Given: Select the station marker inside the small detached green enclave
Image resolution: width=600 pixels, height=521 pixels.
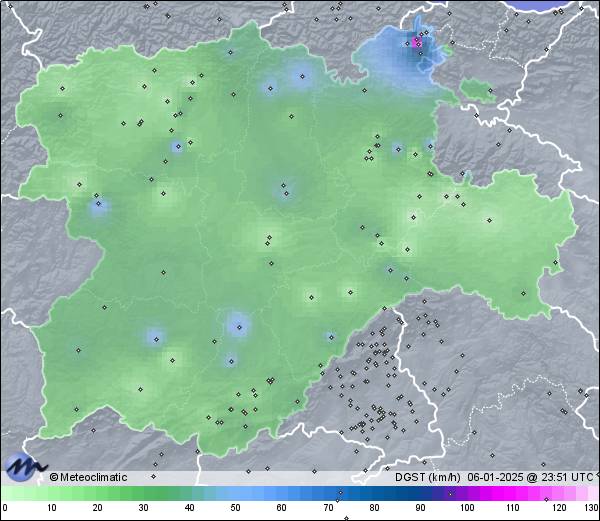Looking at the screenshot, I should [490, 91].
